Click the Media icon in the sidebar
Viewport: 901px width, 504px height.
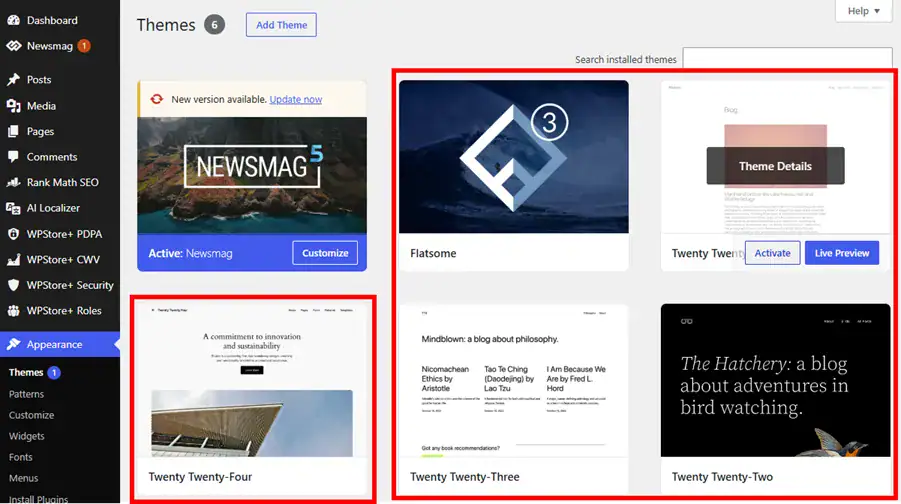pyautogui.click(x=13, y=106)
